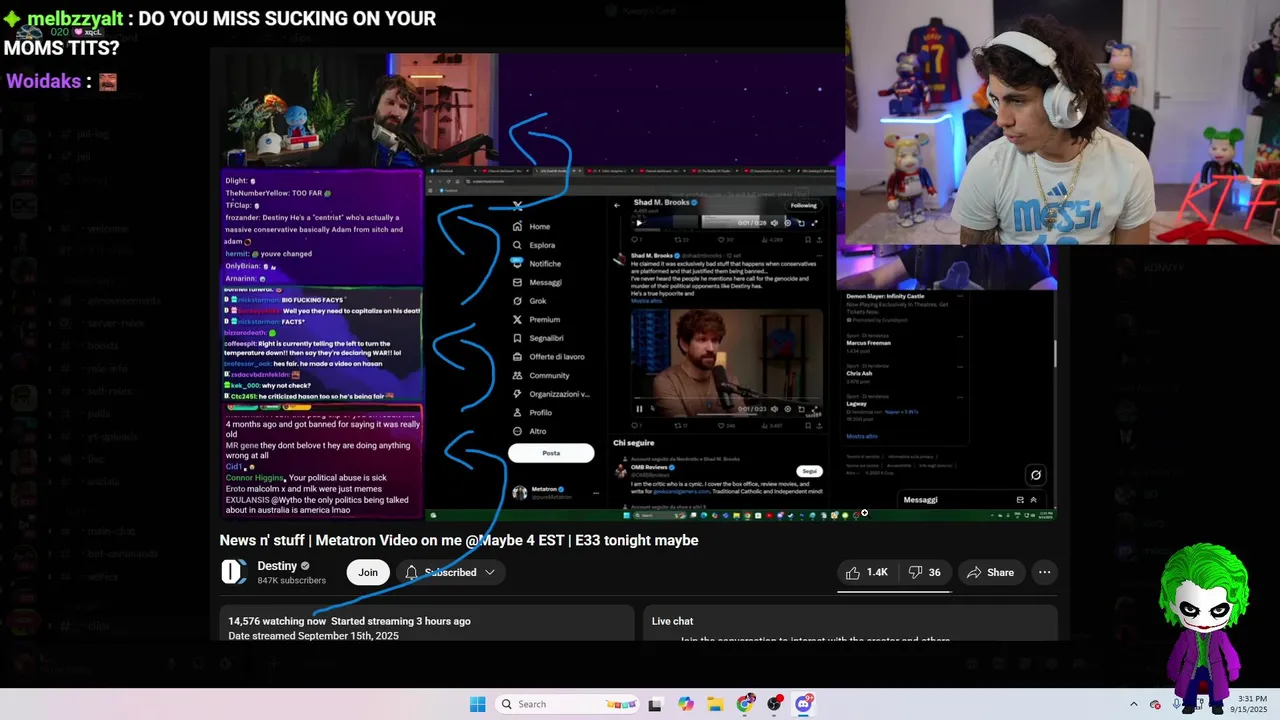
Task: Open Discord from the taskbar
Action: (804, 704)
